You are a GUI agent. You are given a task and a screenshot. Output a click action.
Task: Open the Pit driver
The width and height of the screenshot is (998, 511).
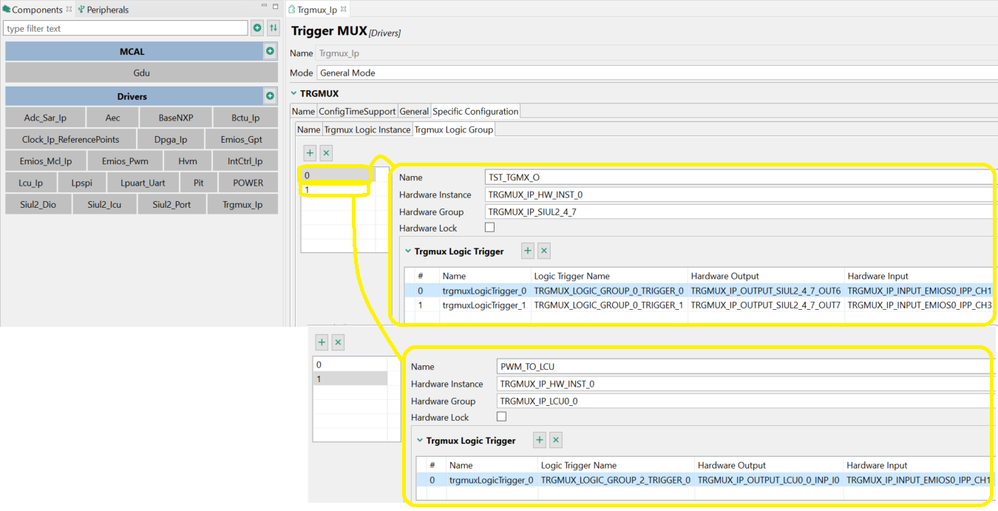199,183
